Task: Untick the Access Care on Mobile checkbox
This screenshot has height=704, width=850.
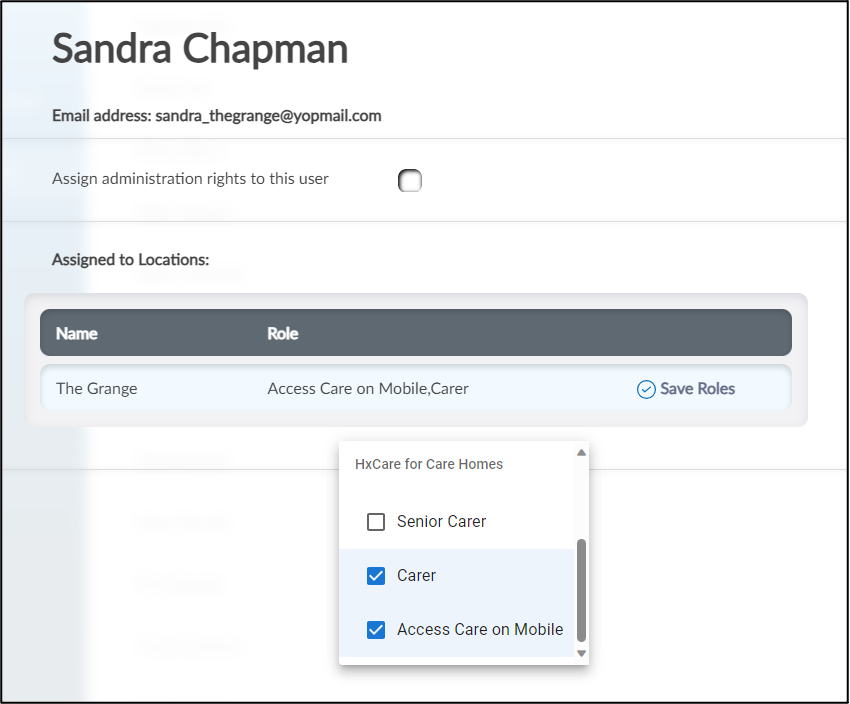Action: (376, 630)
